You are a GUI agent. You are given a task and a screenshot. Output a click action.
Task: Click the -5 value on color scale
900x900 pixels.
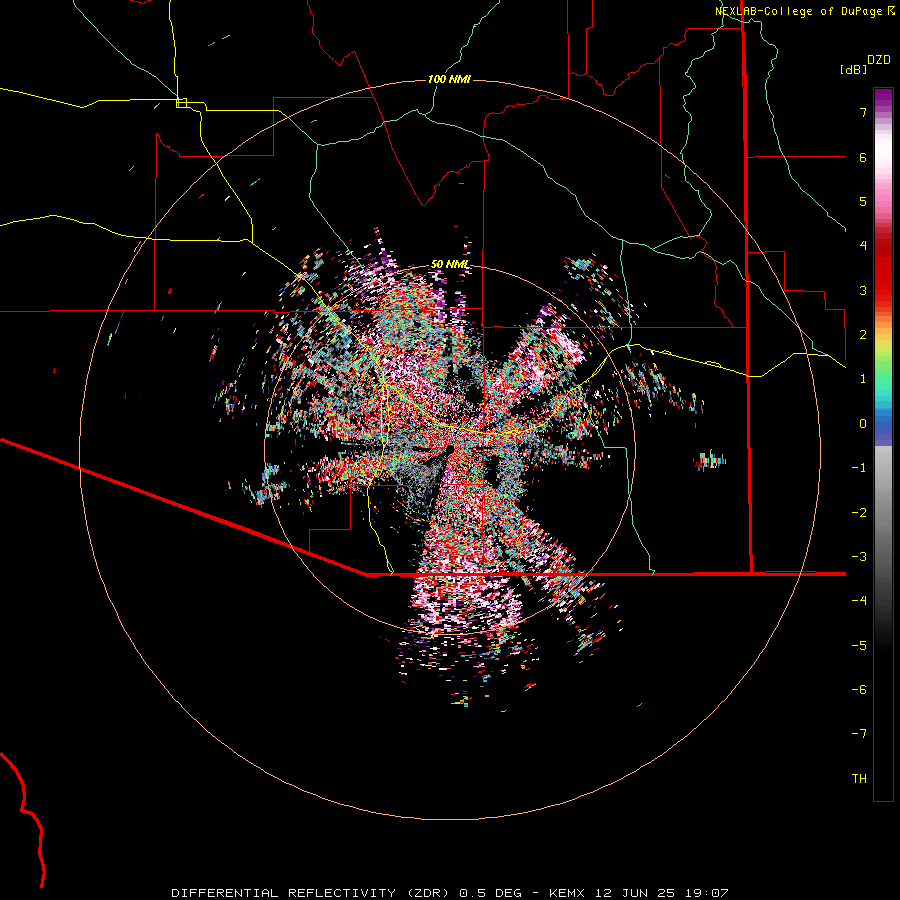(x=859, y=645)
